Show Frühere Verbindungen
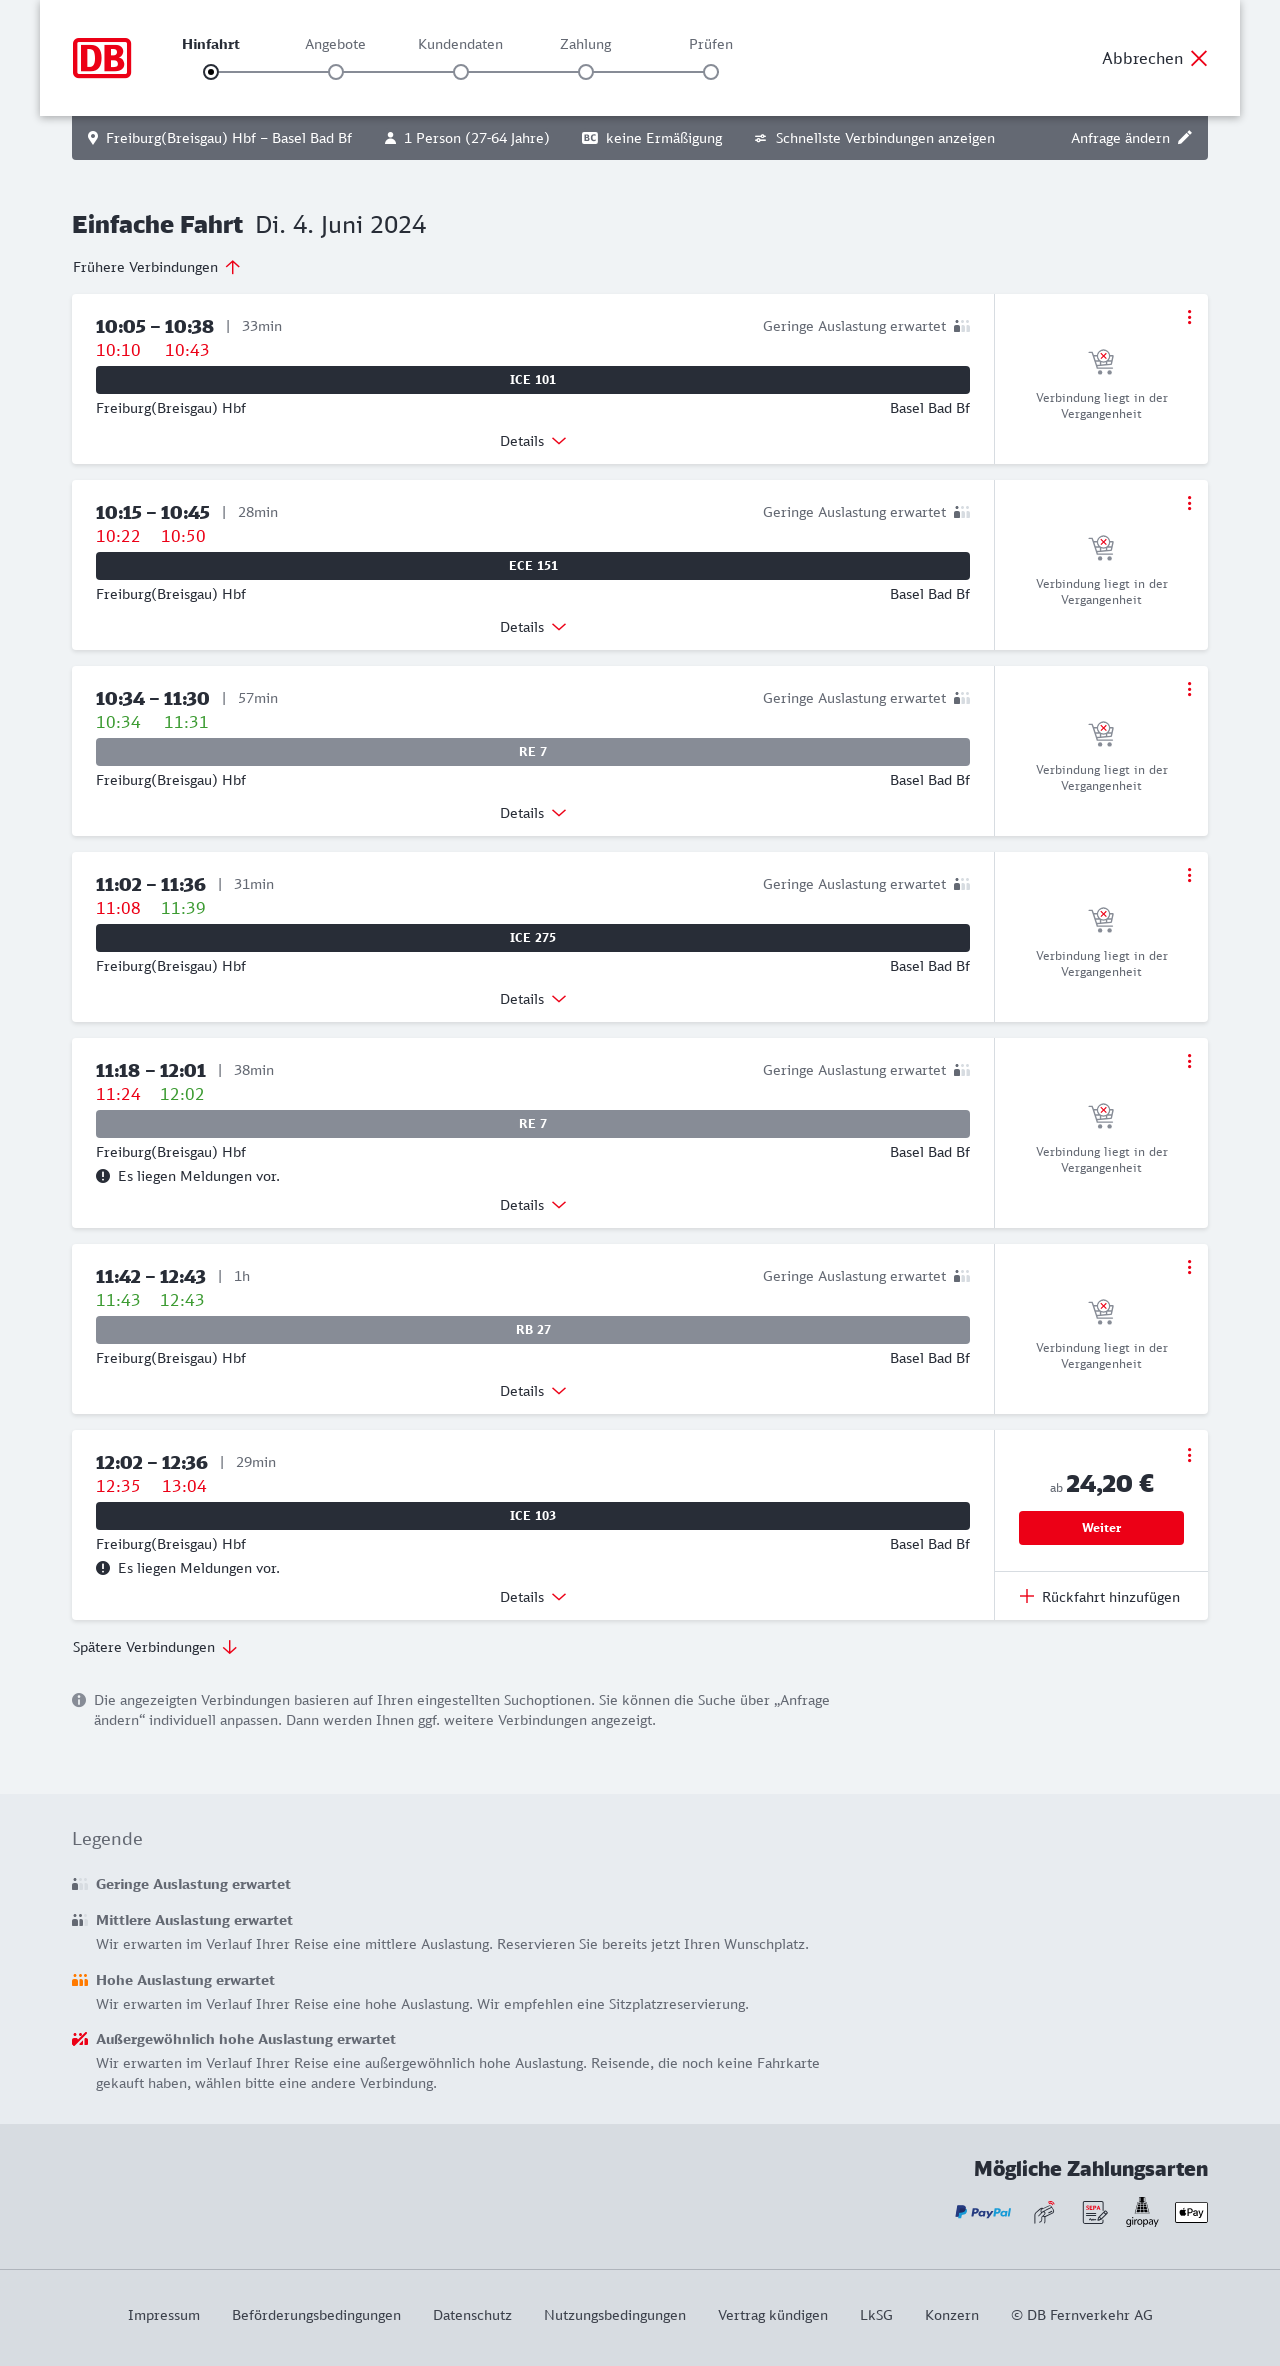The width and height of the screenshot is (1280, 2366). coord(156,267)
